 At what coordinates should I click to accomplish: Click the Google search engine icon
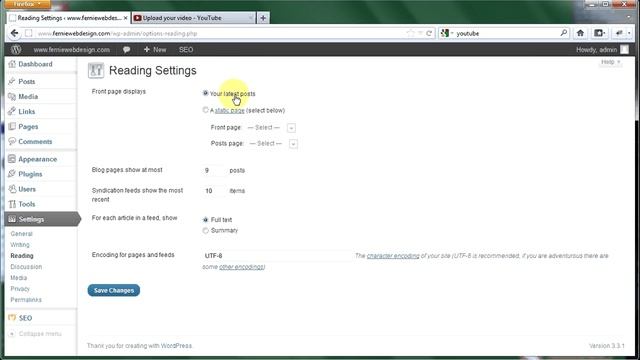coord(445,33)
